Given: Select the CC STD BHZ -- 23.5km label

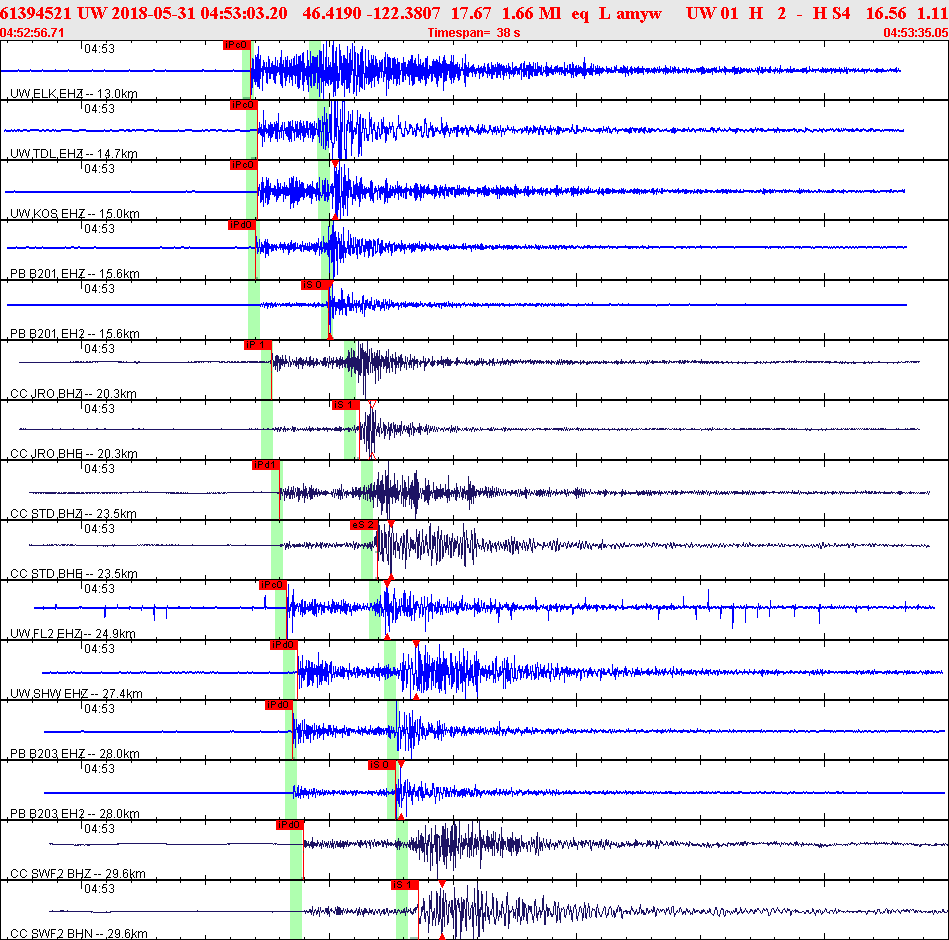Looking at the screenshot, I should click(x=73, y=513).
